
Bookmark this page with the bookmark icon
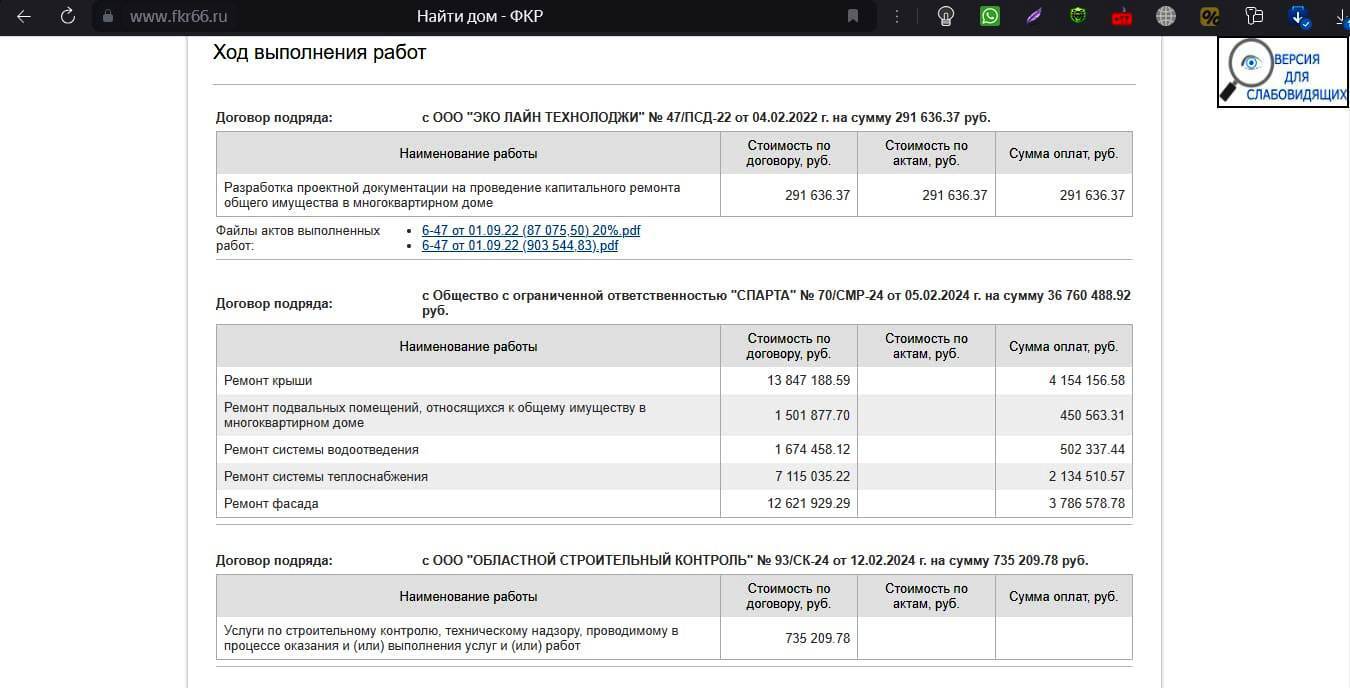click(x=853, y=16)
